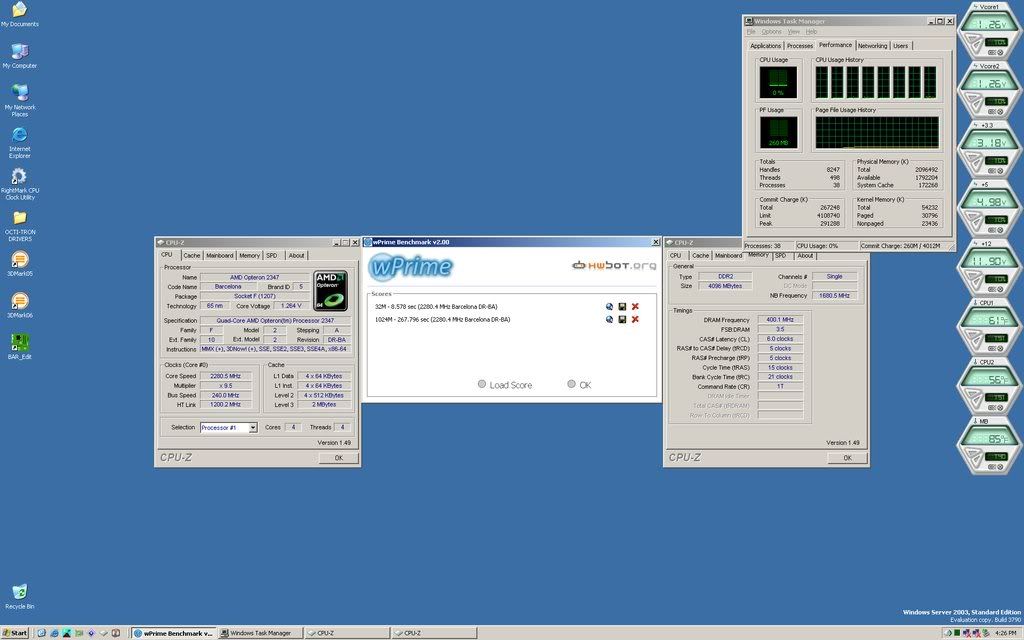Viewport: 1024px width, 640px height.
Task: Launch 3DMark05 from the desktop
Action: [20, 264]
